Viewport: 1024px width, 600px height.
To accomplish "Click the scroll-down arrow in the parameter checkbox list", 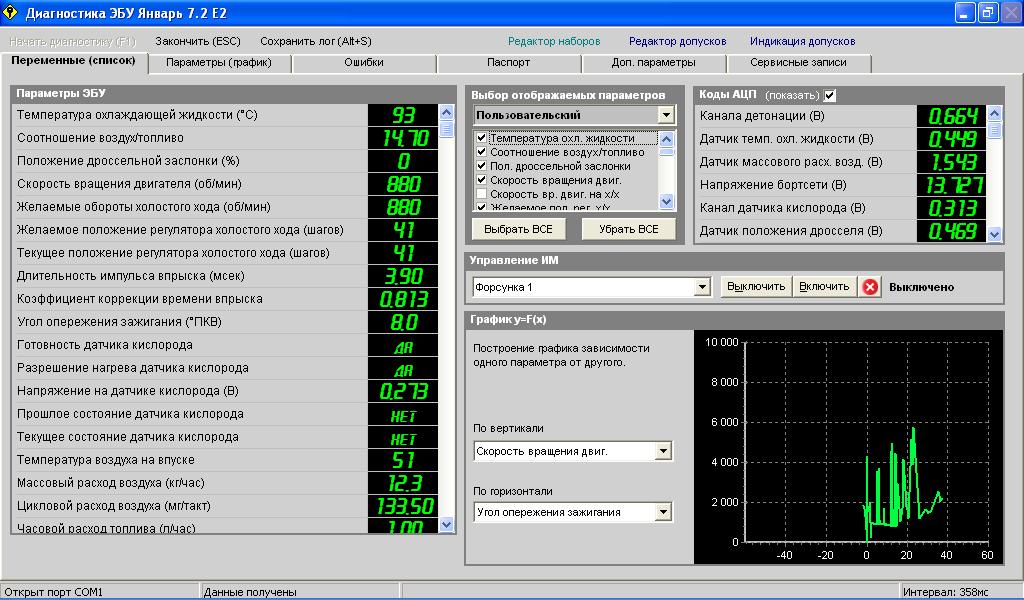I will tap(667, 202).
